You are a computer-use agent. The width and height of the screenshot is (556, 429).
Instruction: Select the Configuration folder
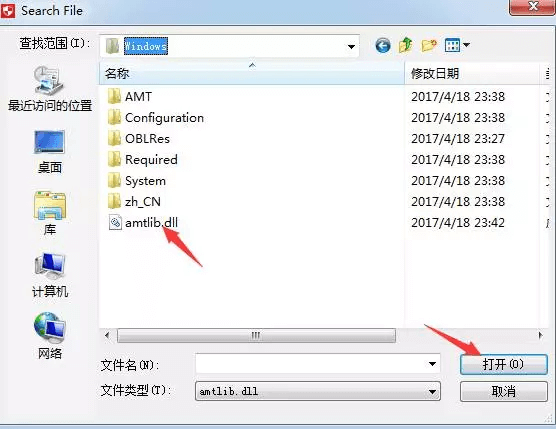[x=156, y=118]
